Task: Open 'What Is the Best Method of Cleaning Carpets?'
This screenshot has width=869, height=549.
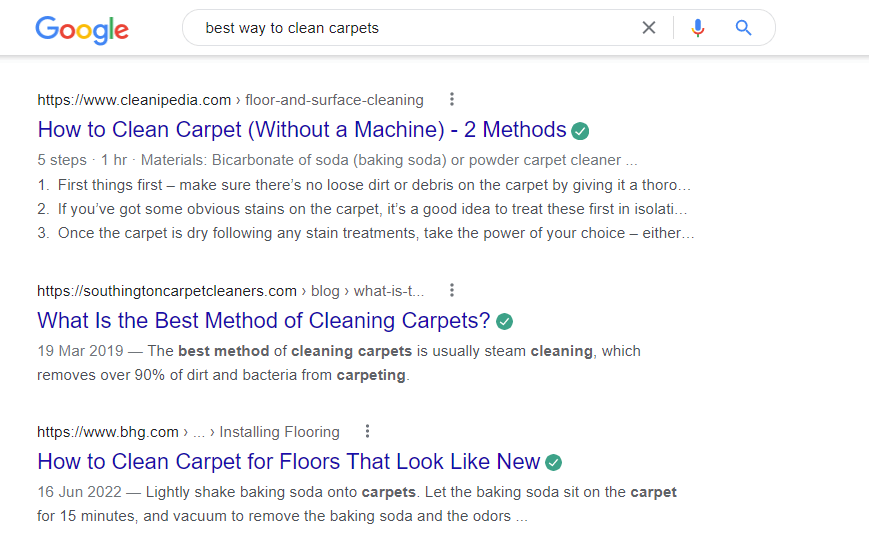Action: tap(264, 321)
